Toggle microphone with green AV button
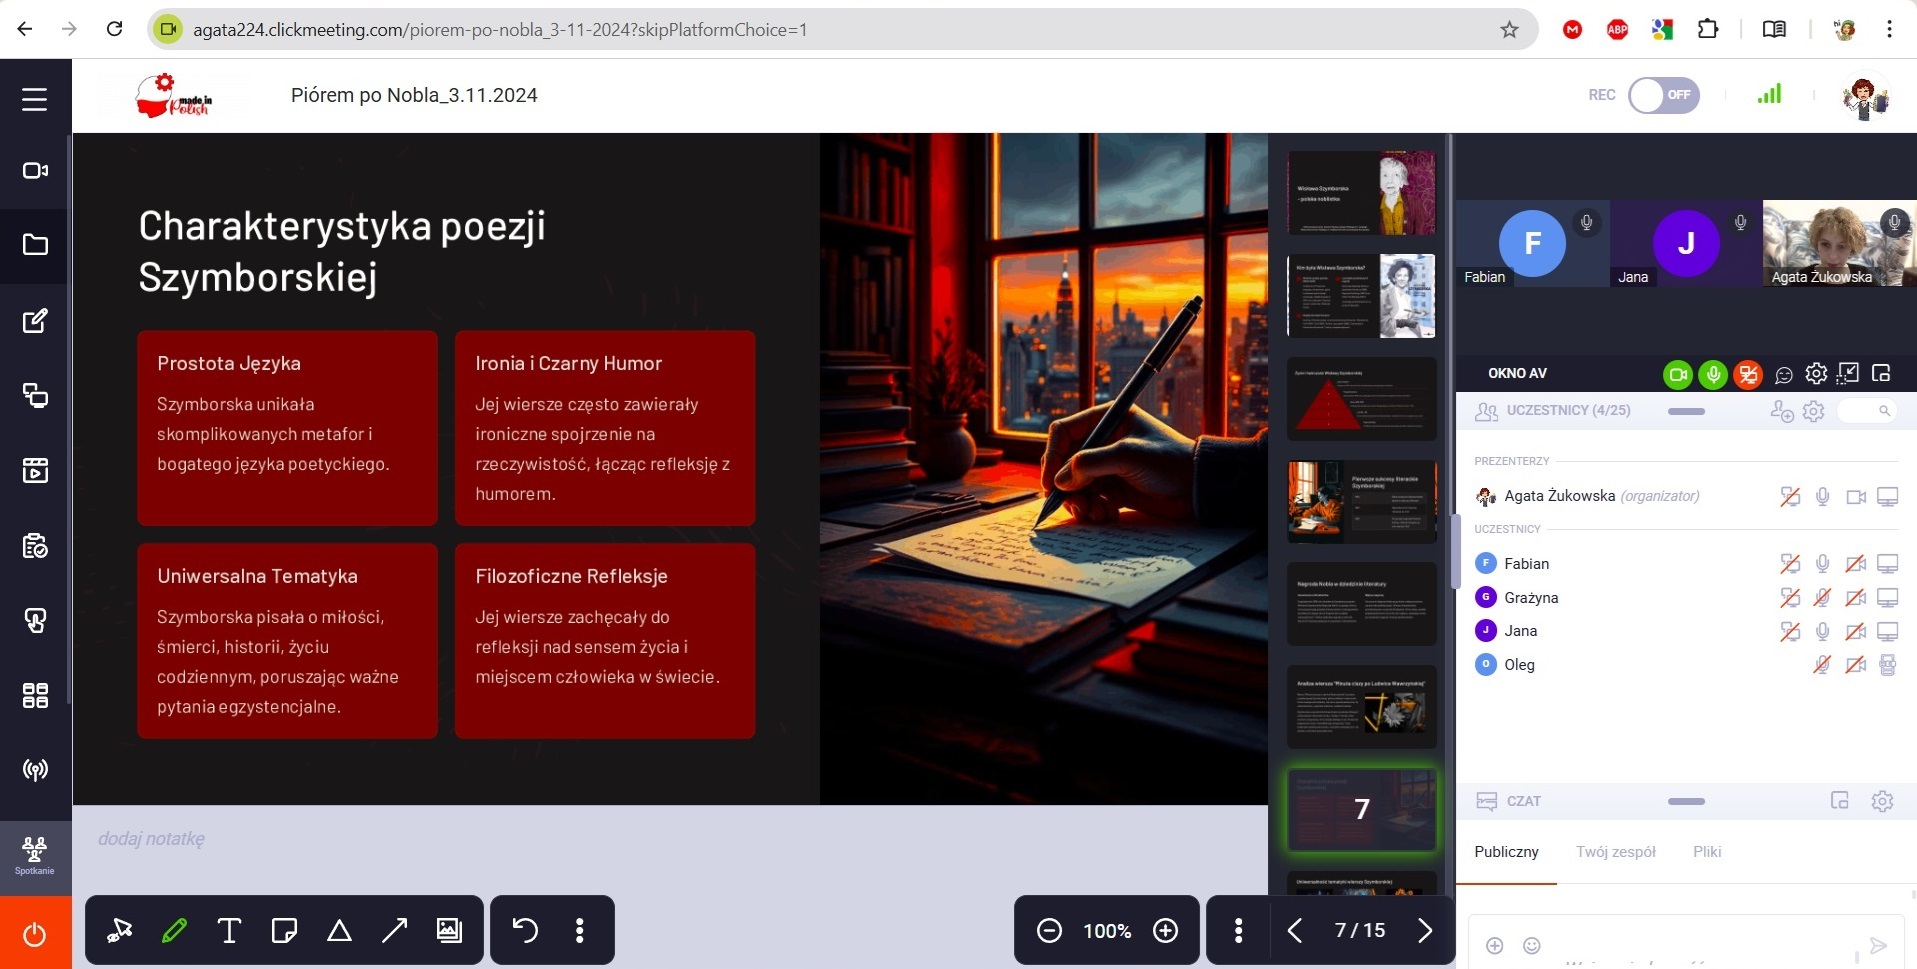The image size is (1917, 969). coord(1713,375)
